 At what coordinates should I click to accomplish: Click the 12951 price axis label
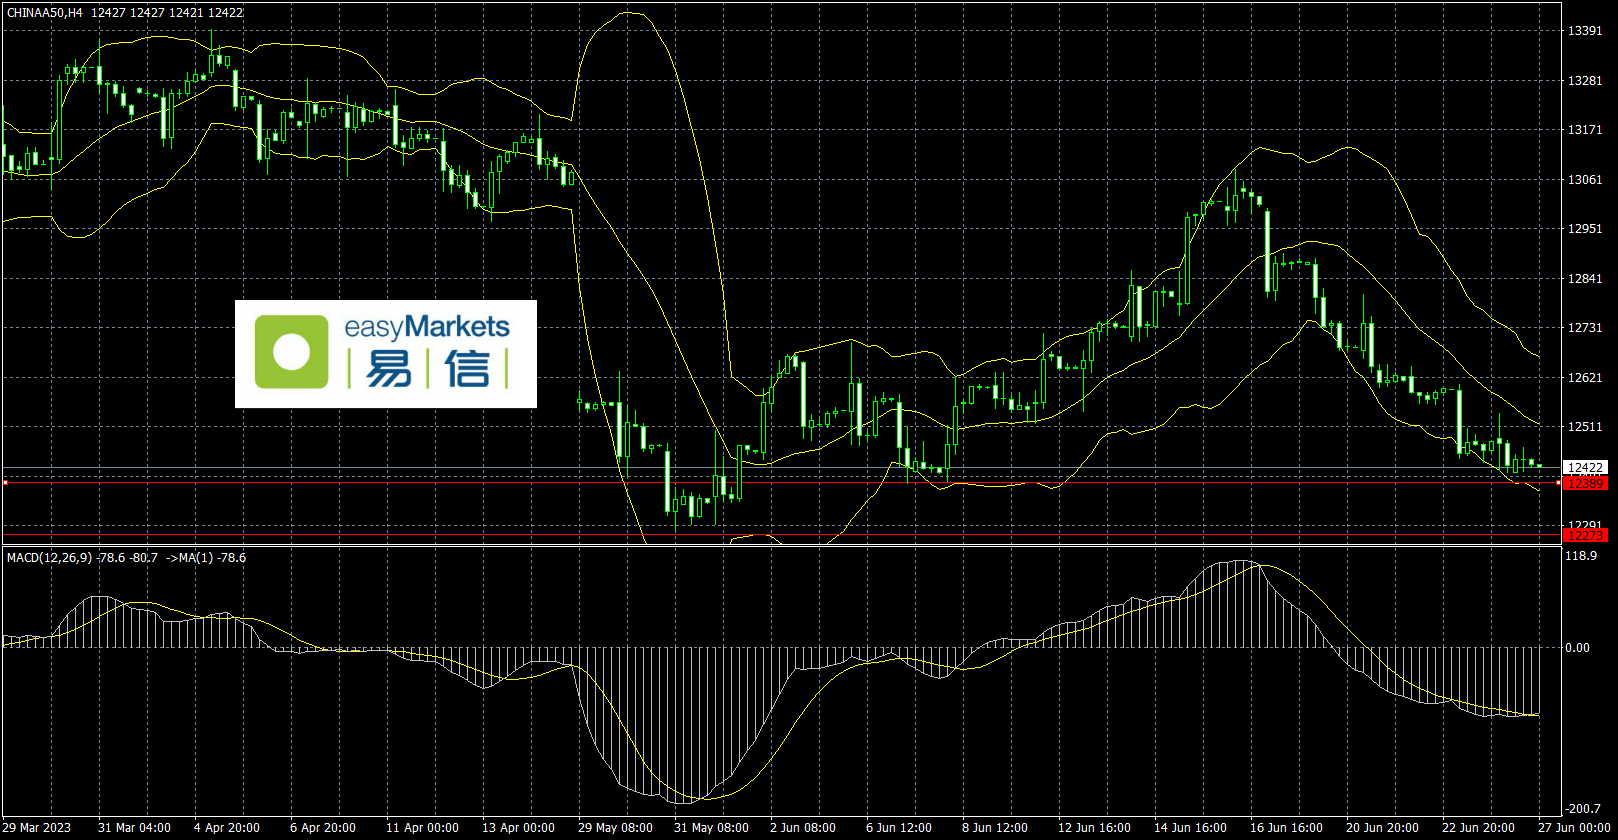tap(1585, 229)
